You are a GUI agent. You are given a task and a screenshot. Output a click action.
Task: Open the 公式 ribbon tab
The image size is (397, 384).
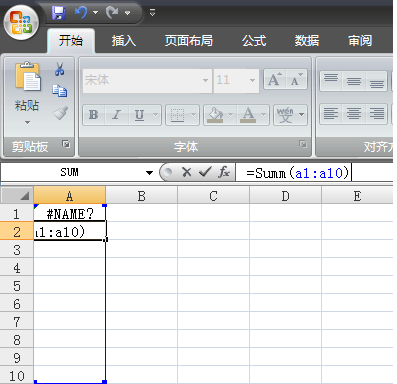[x=254, y=41]
